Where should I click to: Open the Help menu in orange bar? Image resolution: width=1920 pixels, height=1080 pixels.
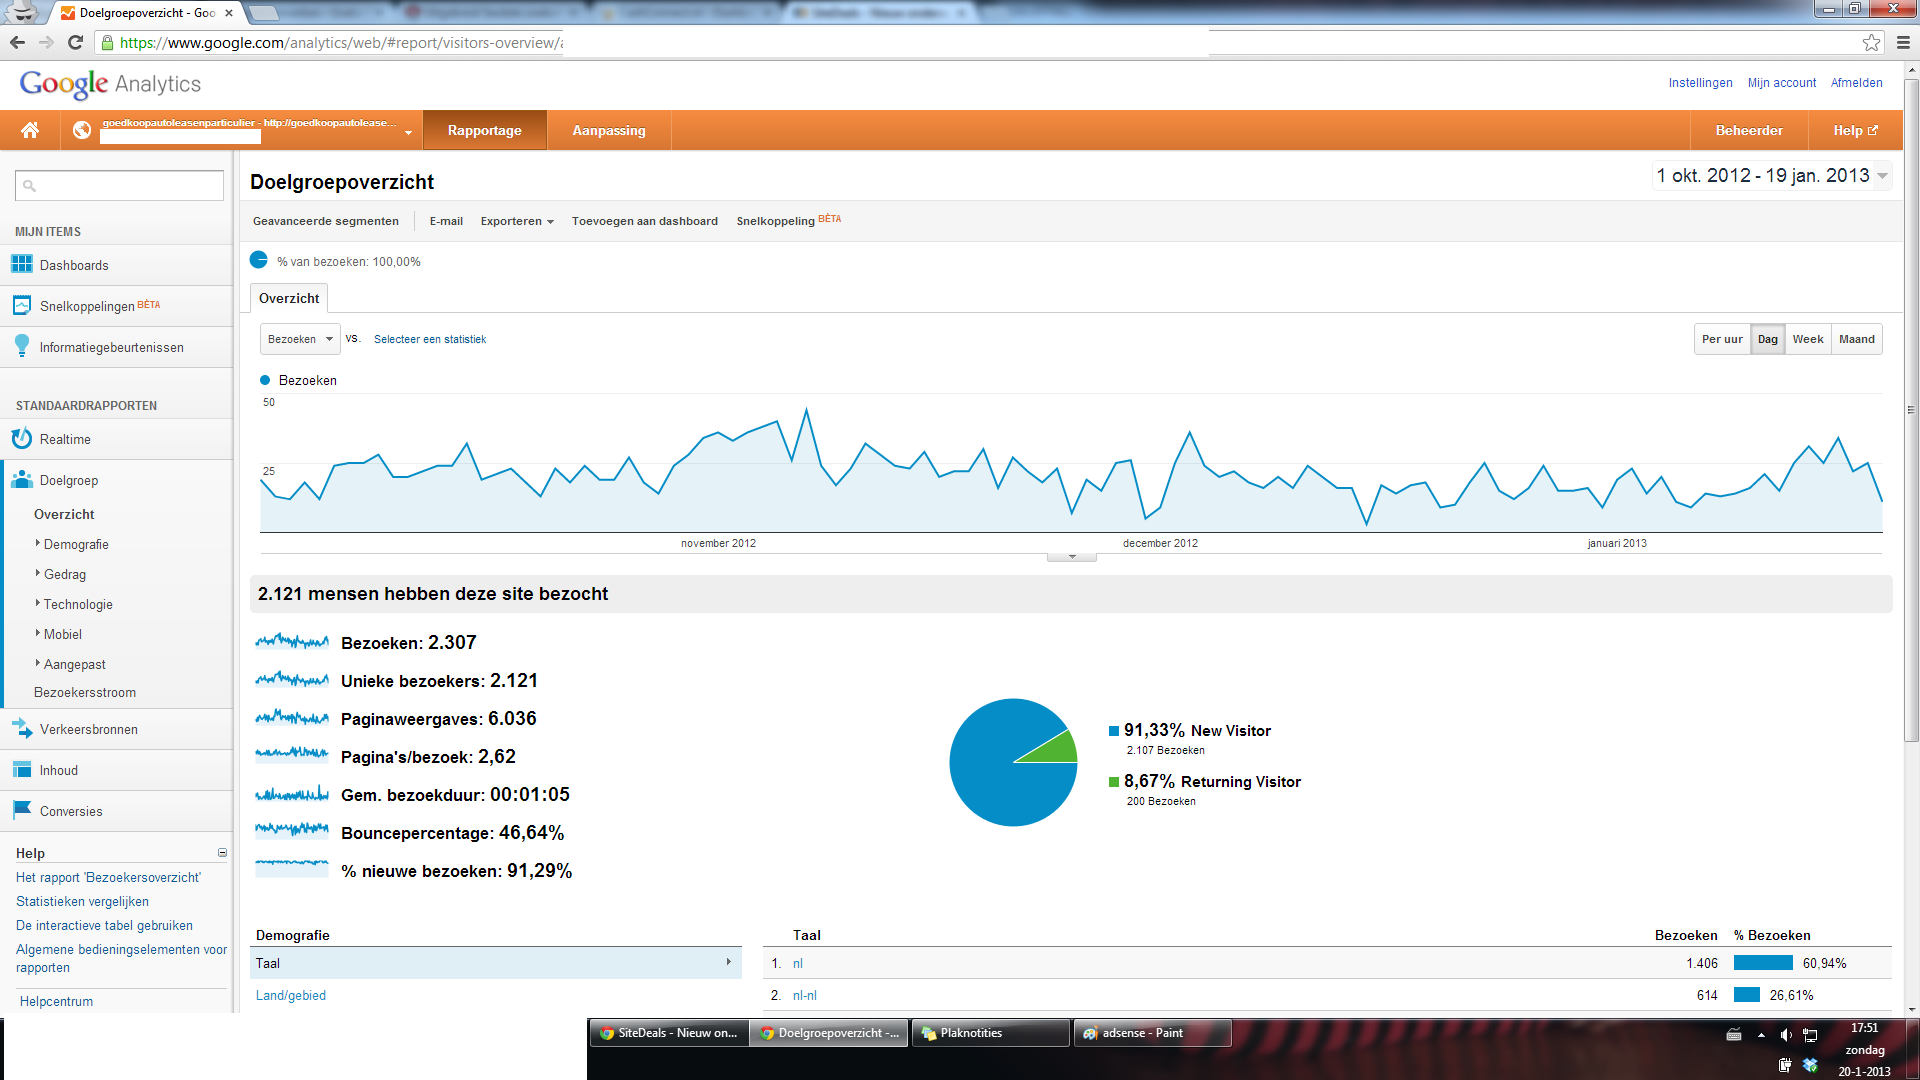click(x=1856, y=130)
